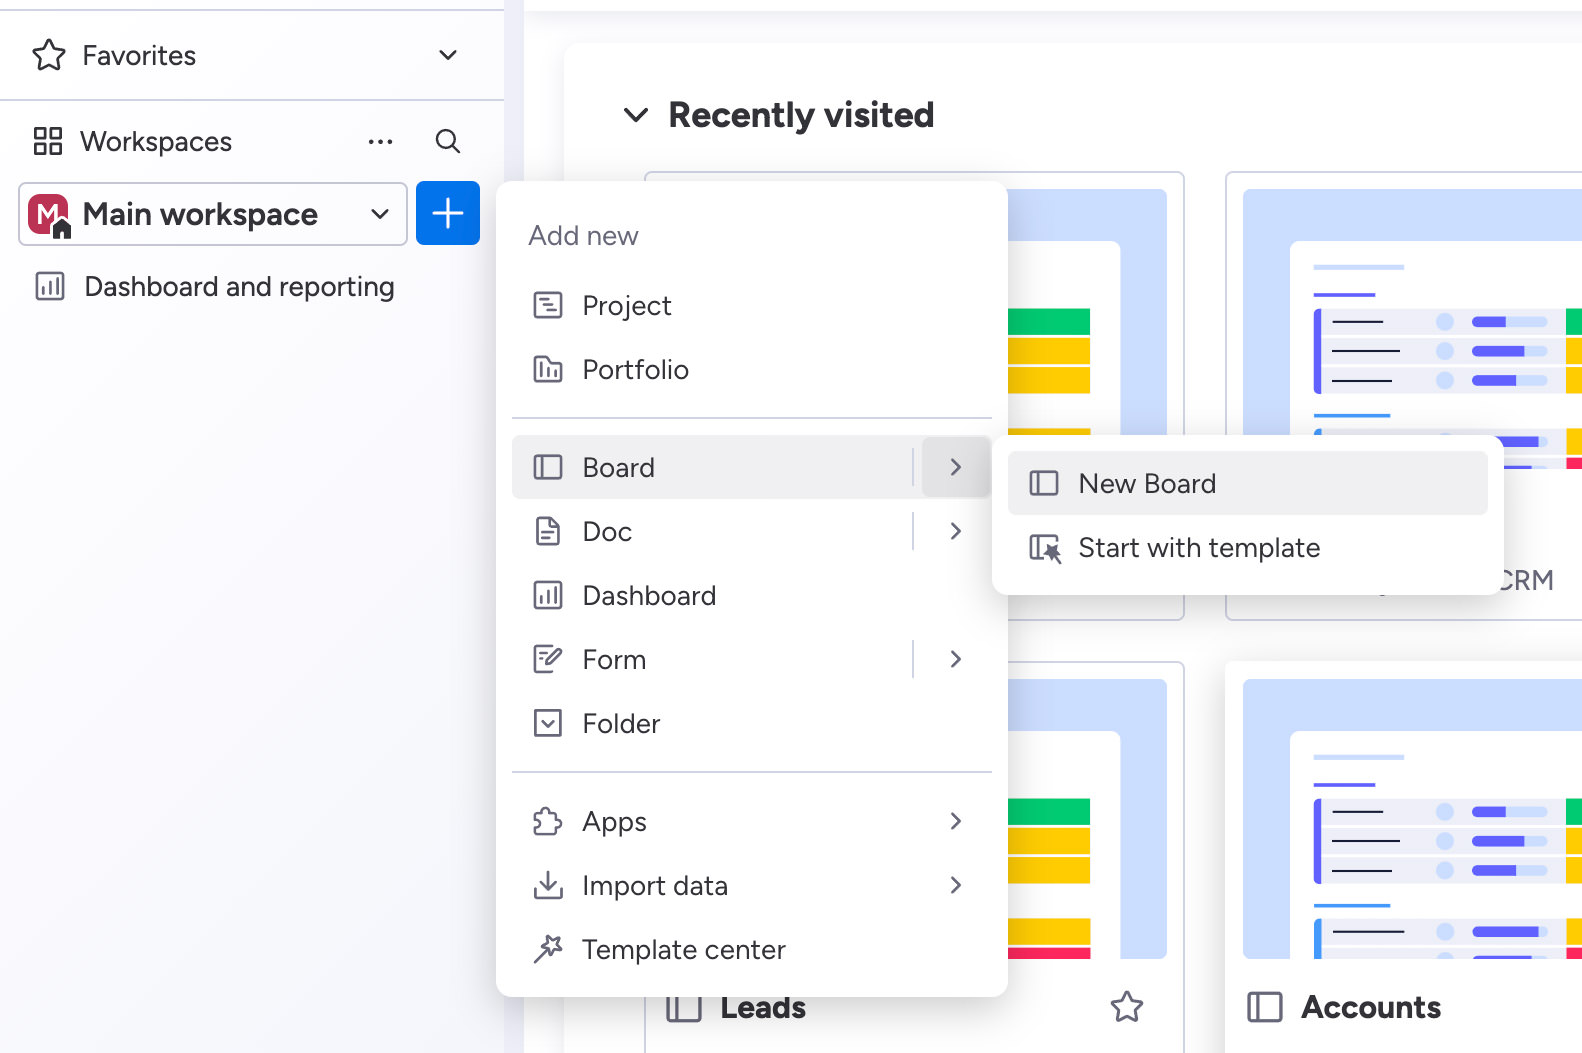Image resolution: width=1582 pixels, height=1053 pixels.
Task: Click the Folder icon
Action: 548,723
